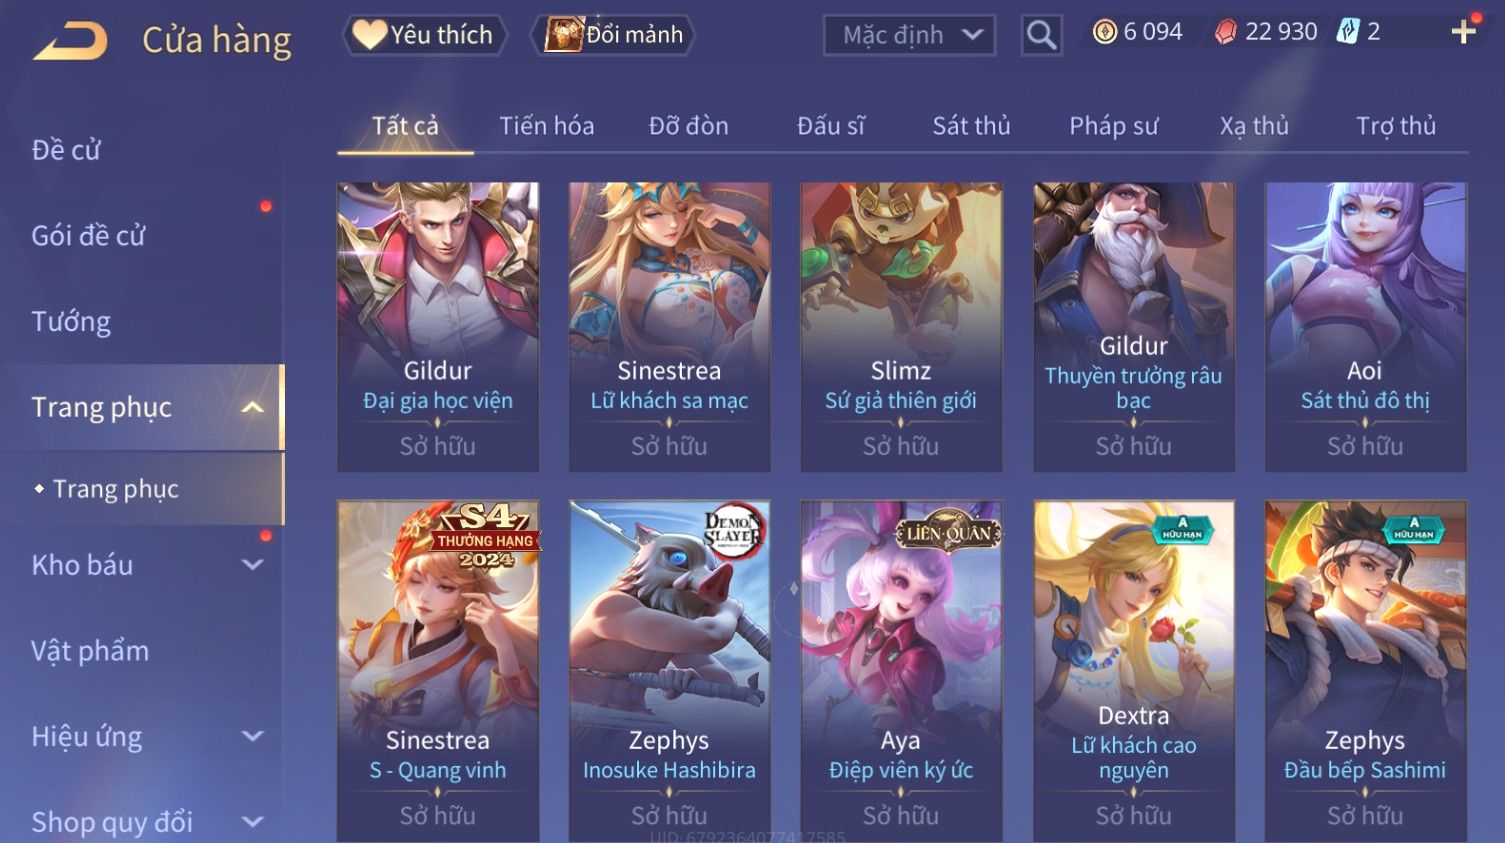The height and width of the screenshot is (843, 1505).
Task: Select Zephys Inosuke Hashibira skin card
Action: (669, 670)
